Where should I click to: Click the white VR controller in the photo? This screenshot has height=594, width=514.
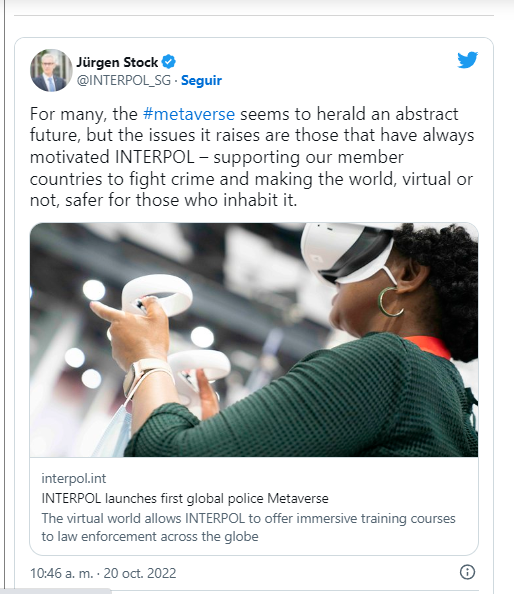coord(157,295)
